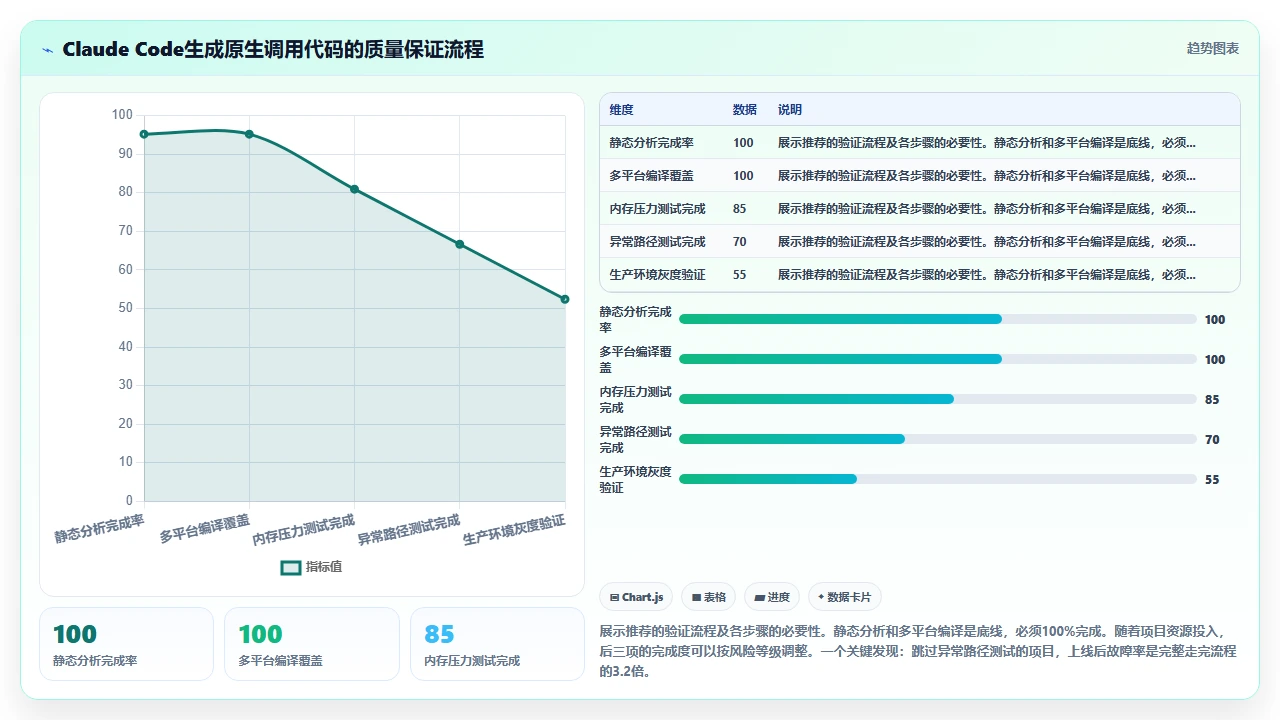Image resolution: width=1280 pixels, height=720 pixels.
Task: Click the page title Claude Code生成原生调用代码的质量保证流程
Action: 273,50
